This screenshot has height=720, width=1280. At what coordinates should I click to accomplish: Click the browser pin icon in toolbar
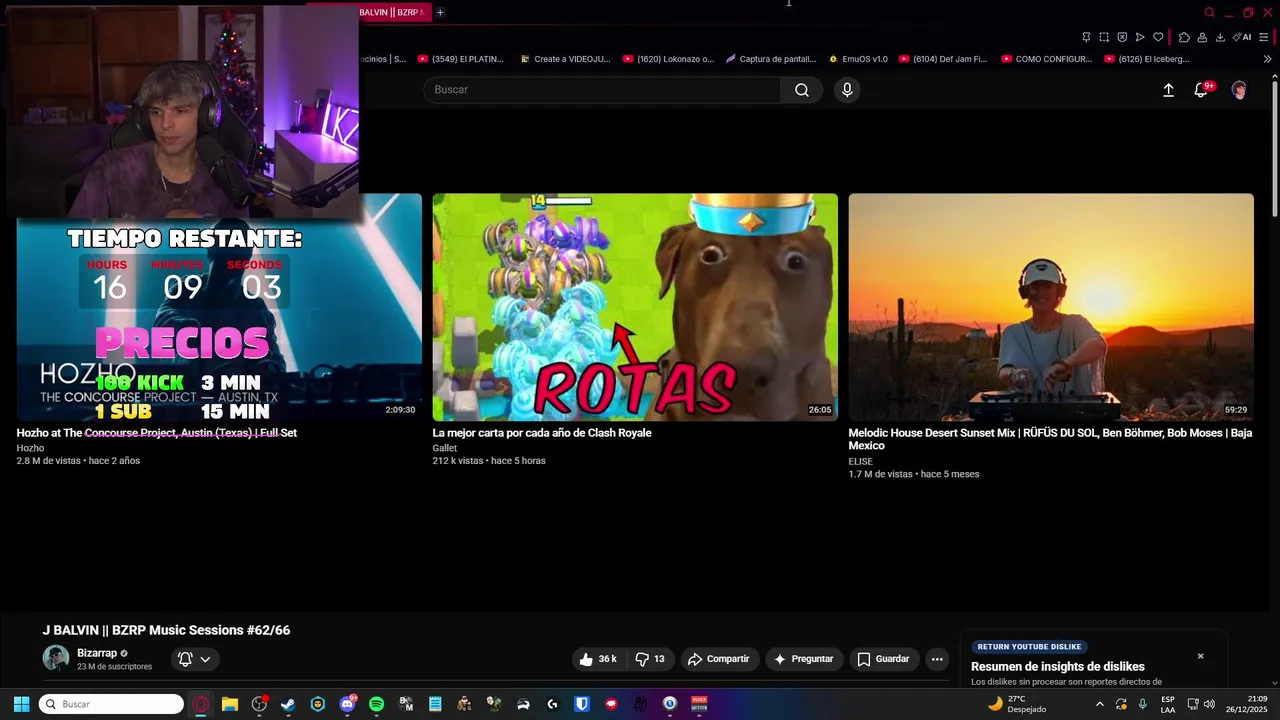coord(1086,37)
